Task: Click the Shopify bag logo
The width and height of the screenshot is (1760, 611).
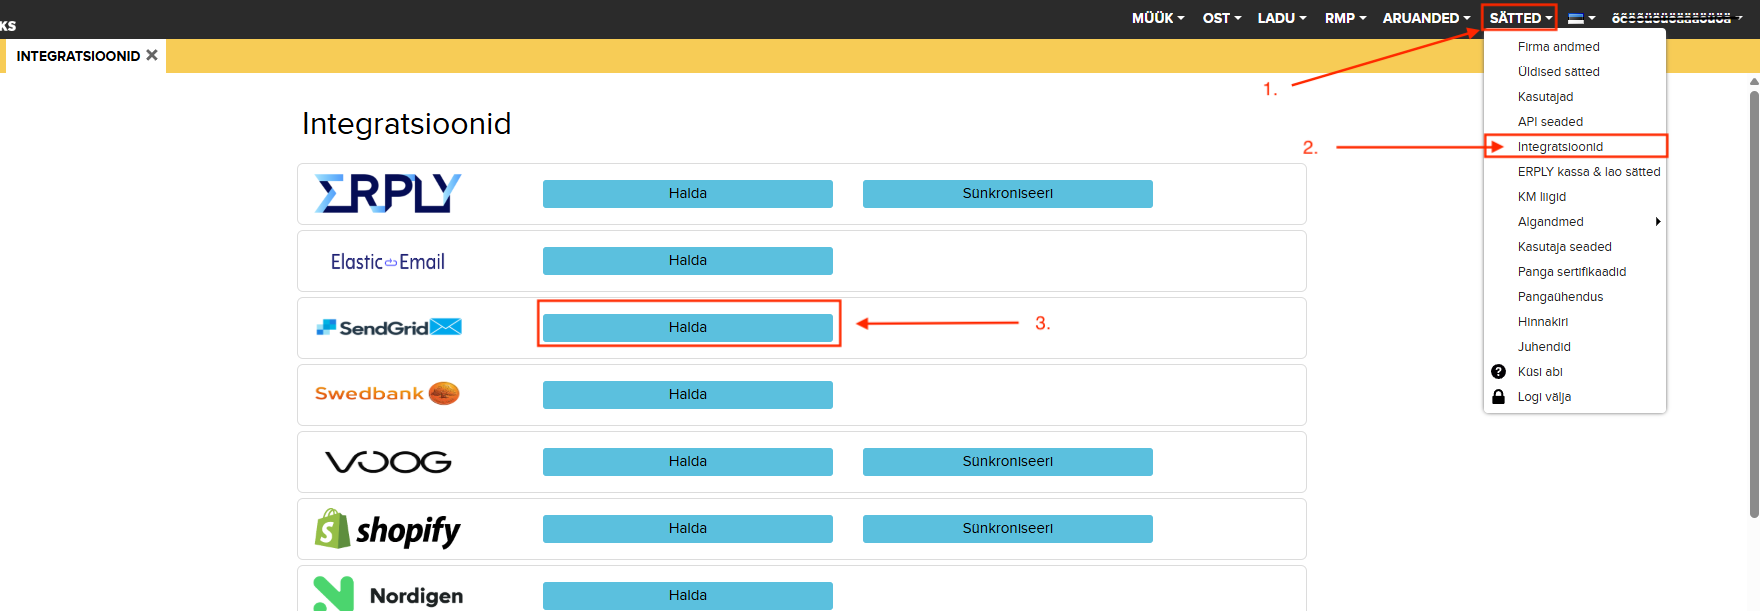Action: (x=333, y=529)
